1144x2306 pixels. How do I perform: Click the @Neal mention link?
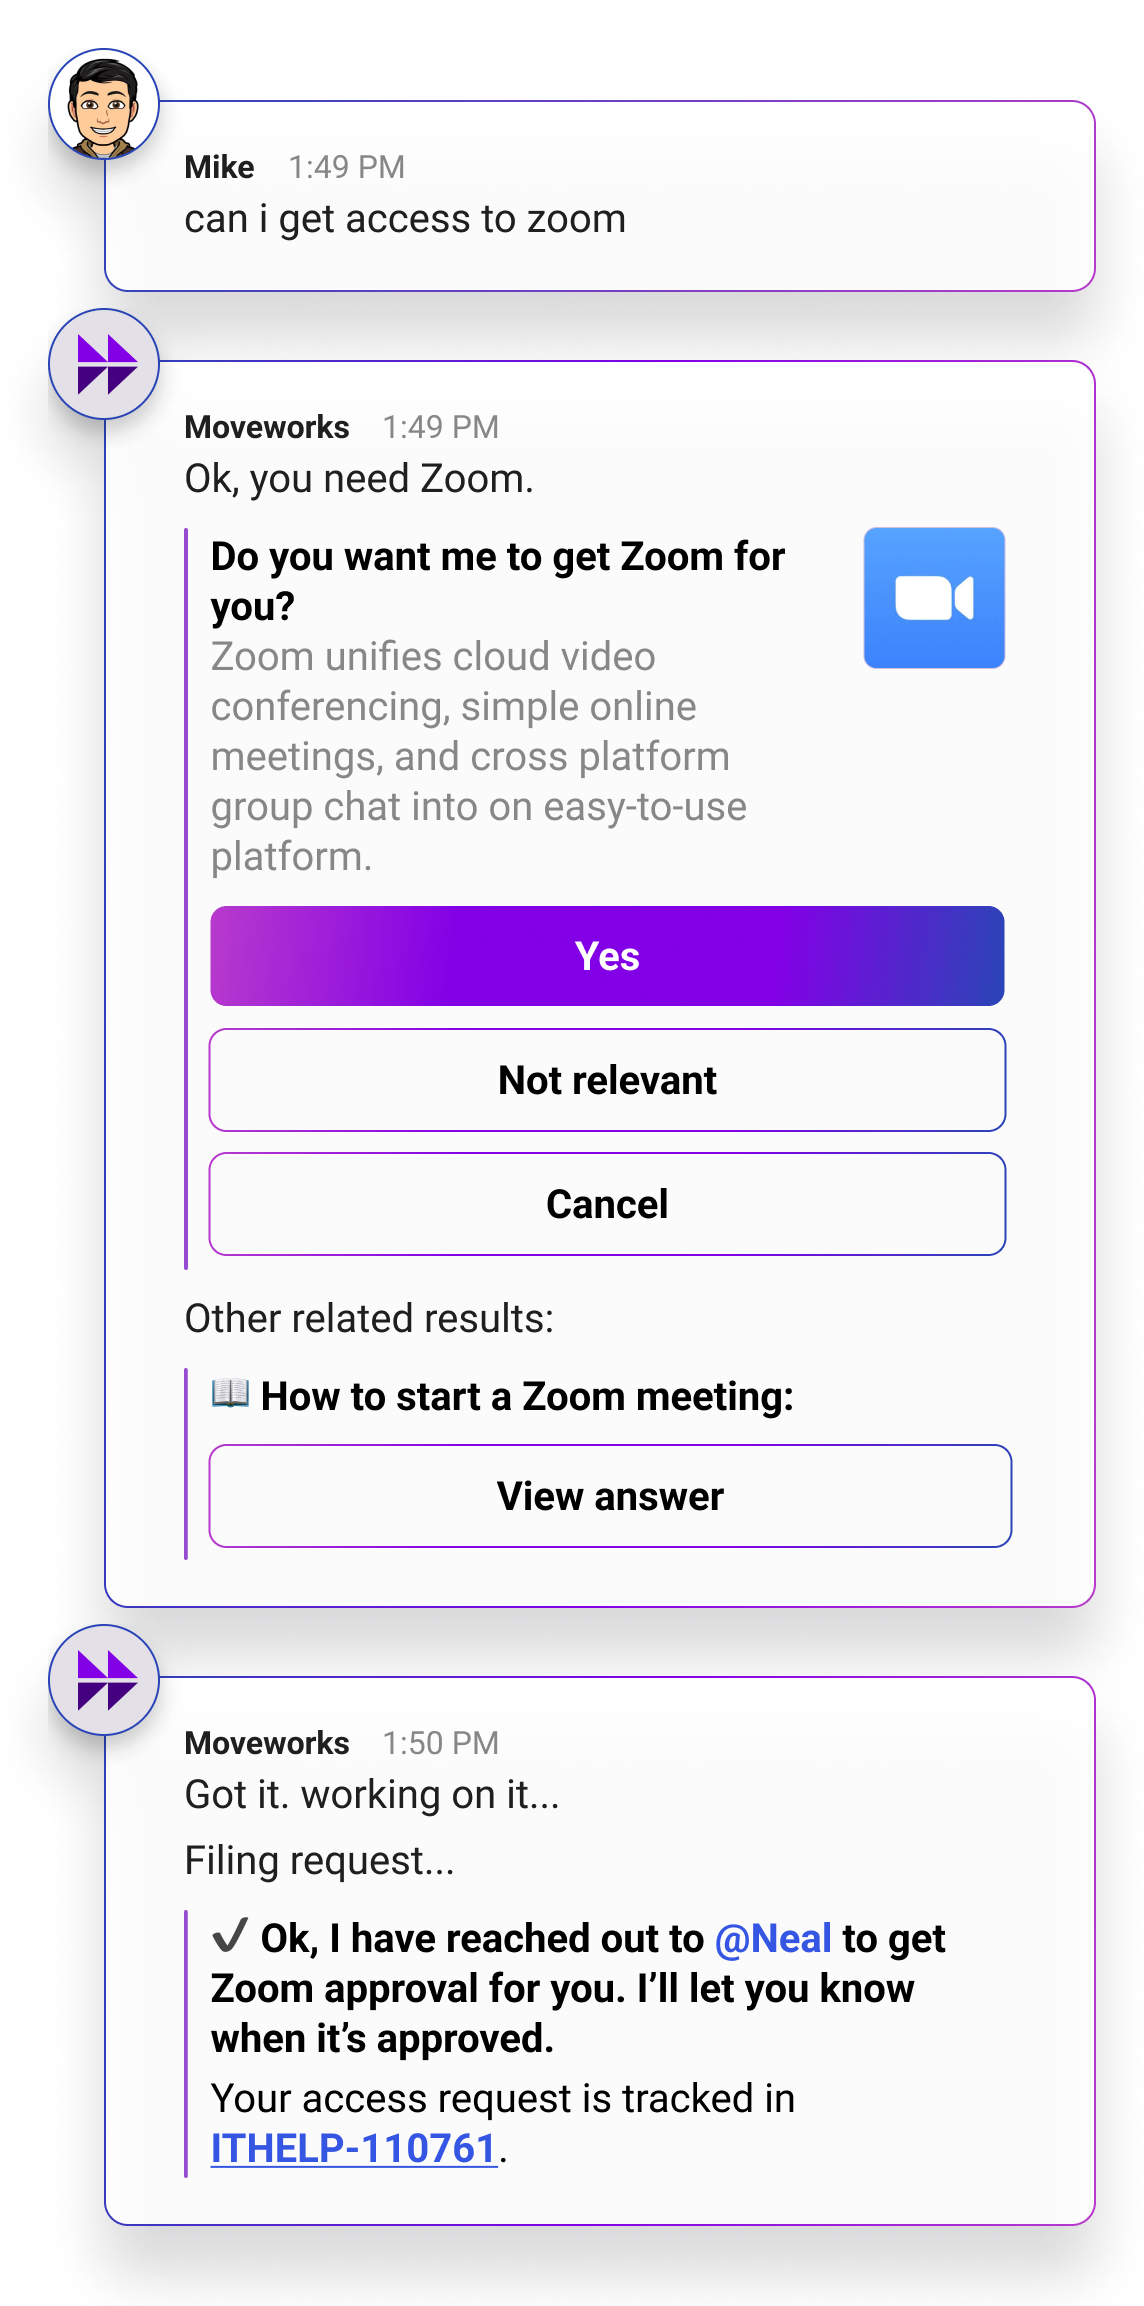pyautogui.click(x=773, y=1938)
